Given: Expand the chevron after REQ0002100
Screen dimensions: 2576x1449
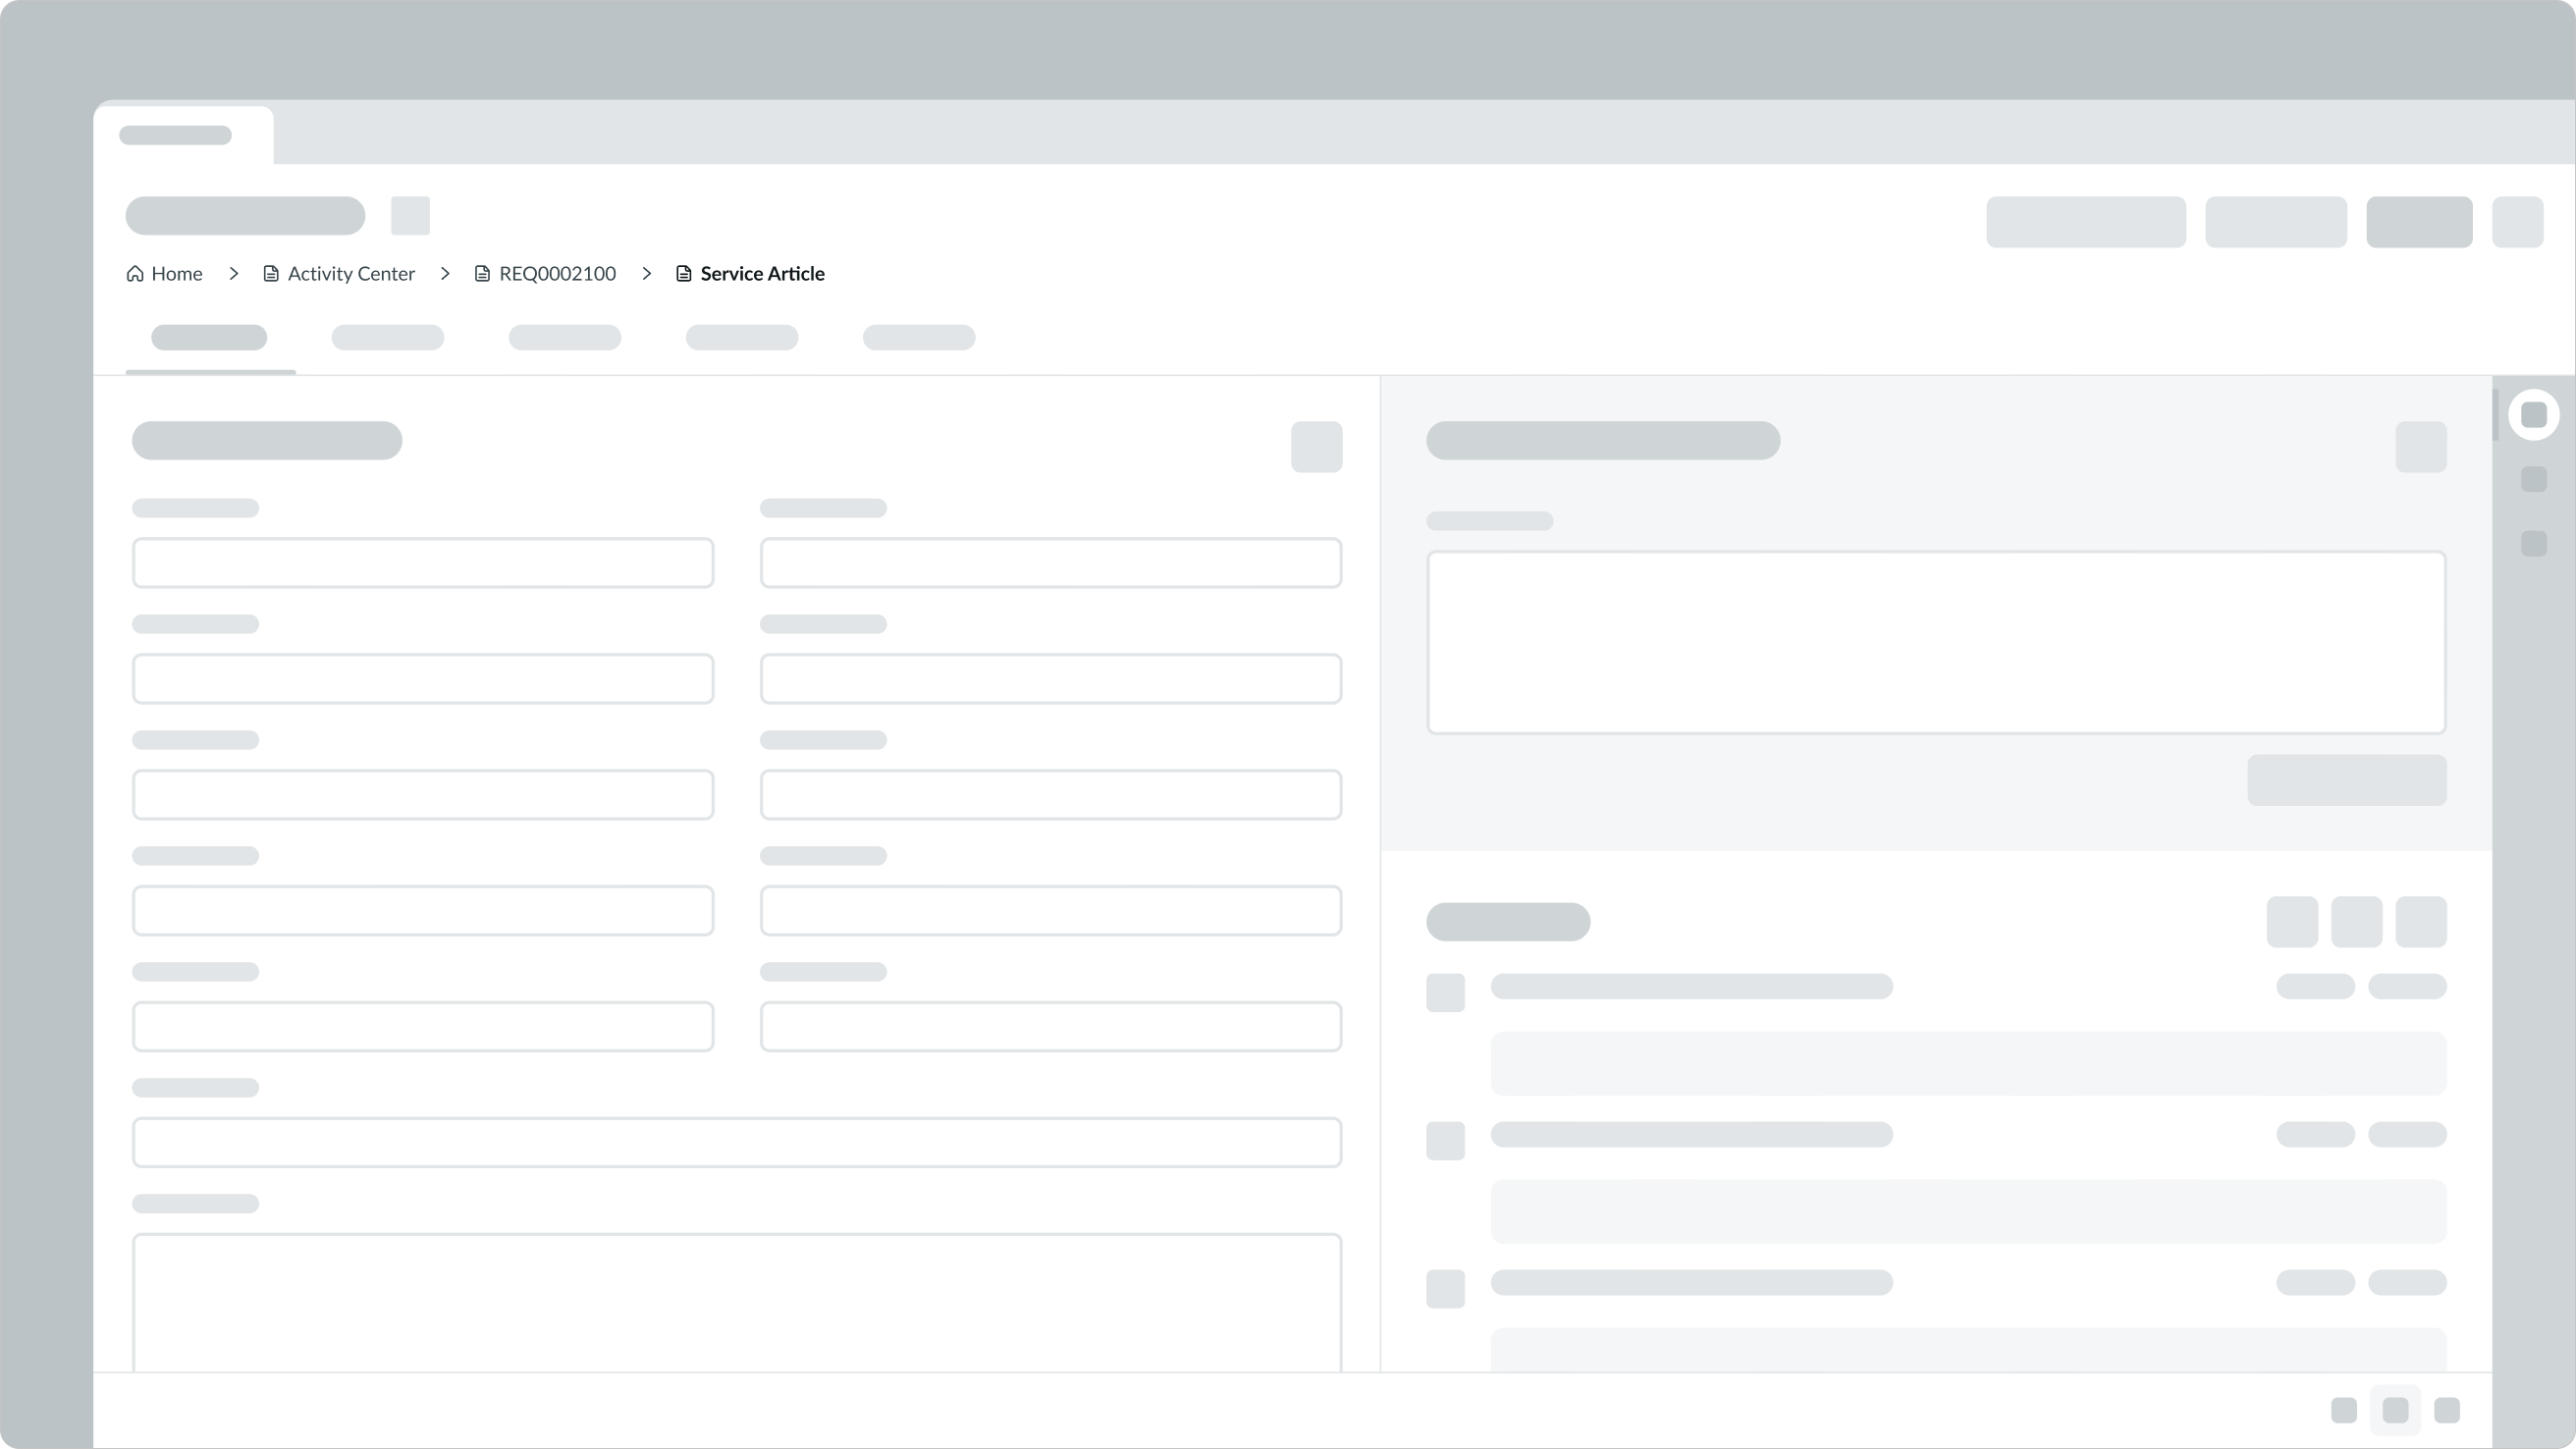Looking at the screenshot, I should click(x=646, y=273).
